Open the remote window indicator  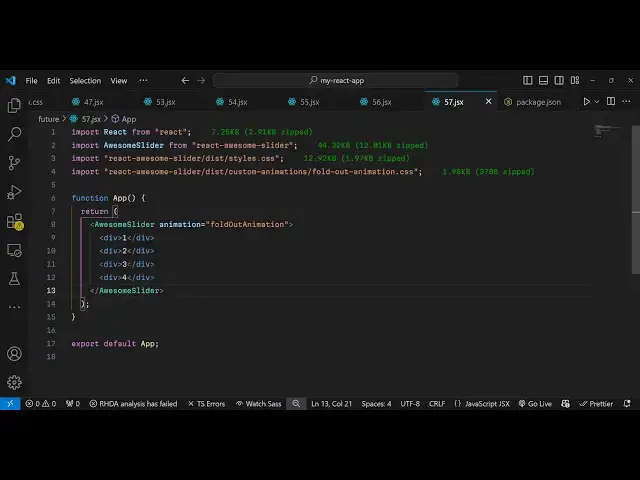pyautogui.click(x=10, y=404)
